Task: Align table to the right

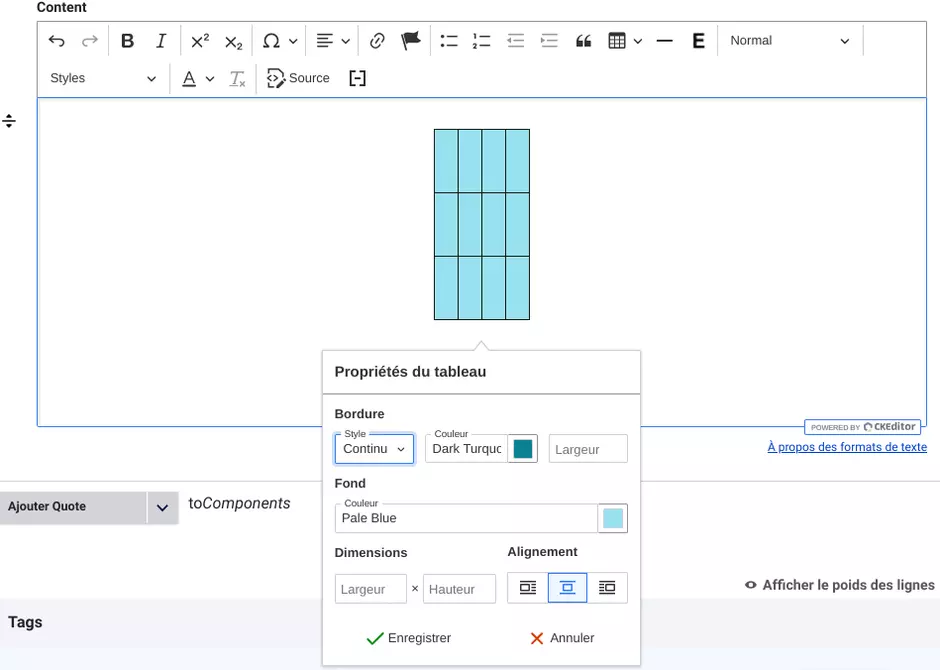Action: [x=607, y=588]
